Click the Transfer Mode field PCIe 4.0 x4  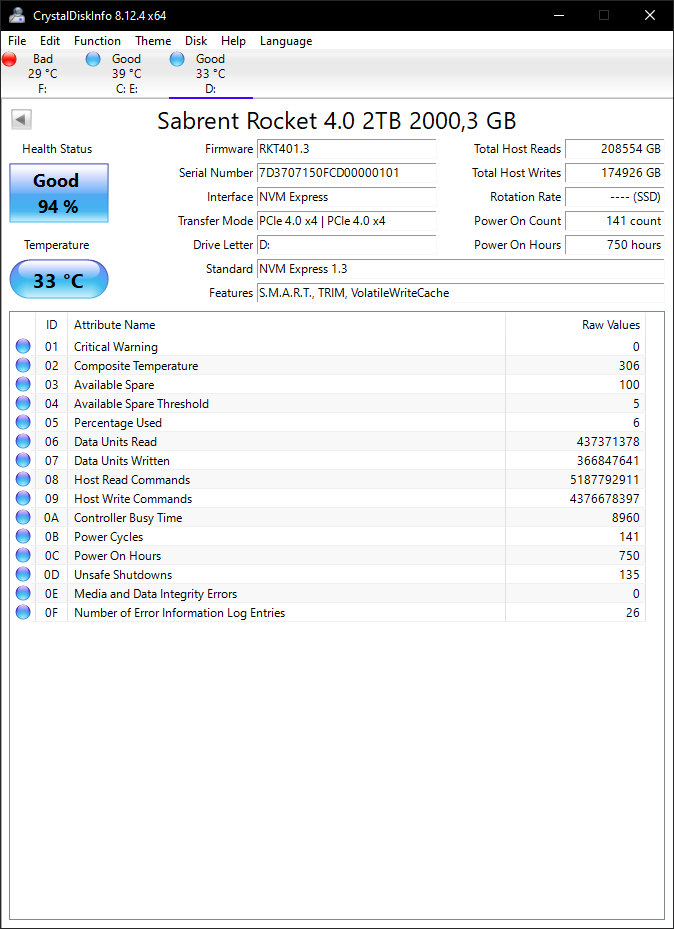346,221
